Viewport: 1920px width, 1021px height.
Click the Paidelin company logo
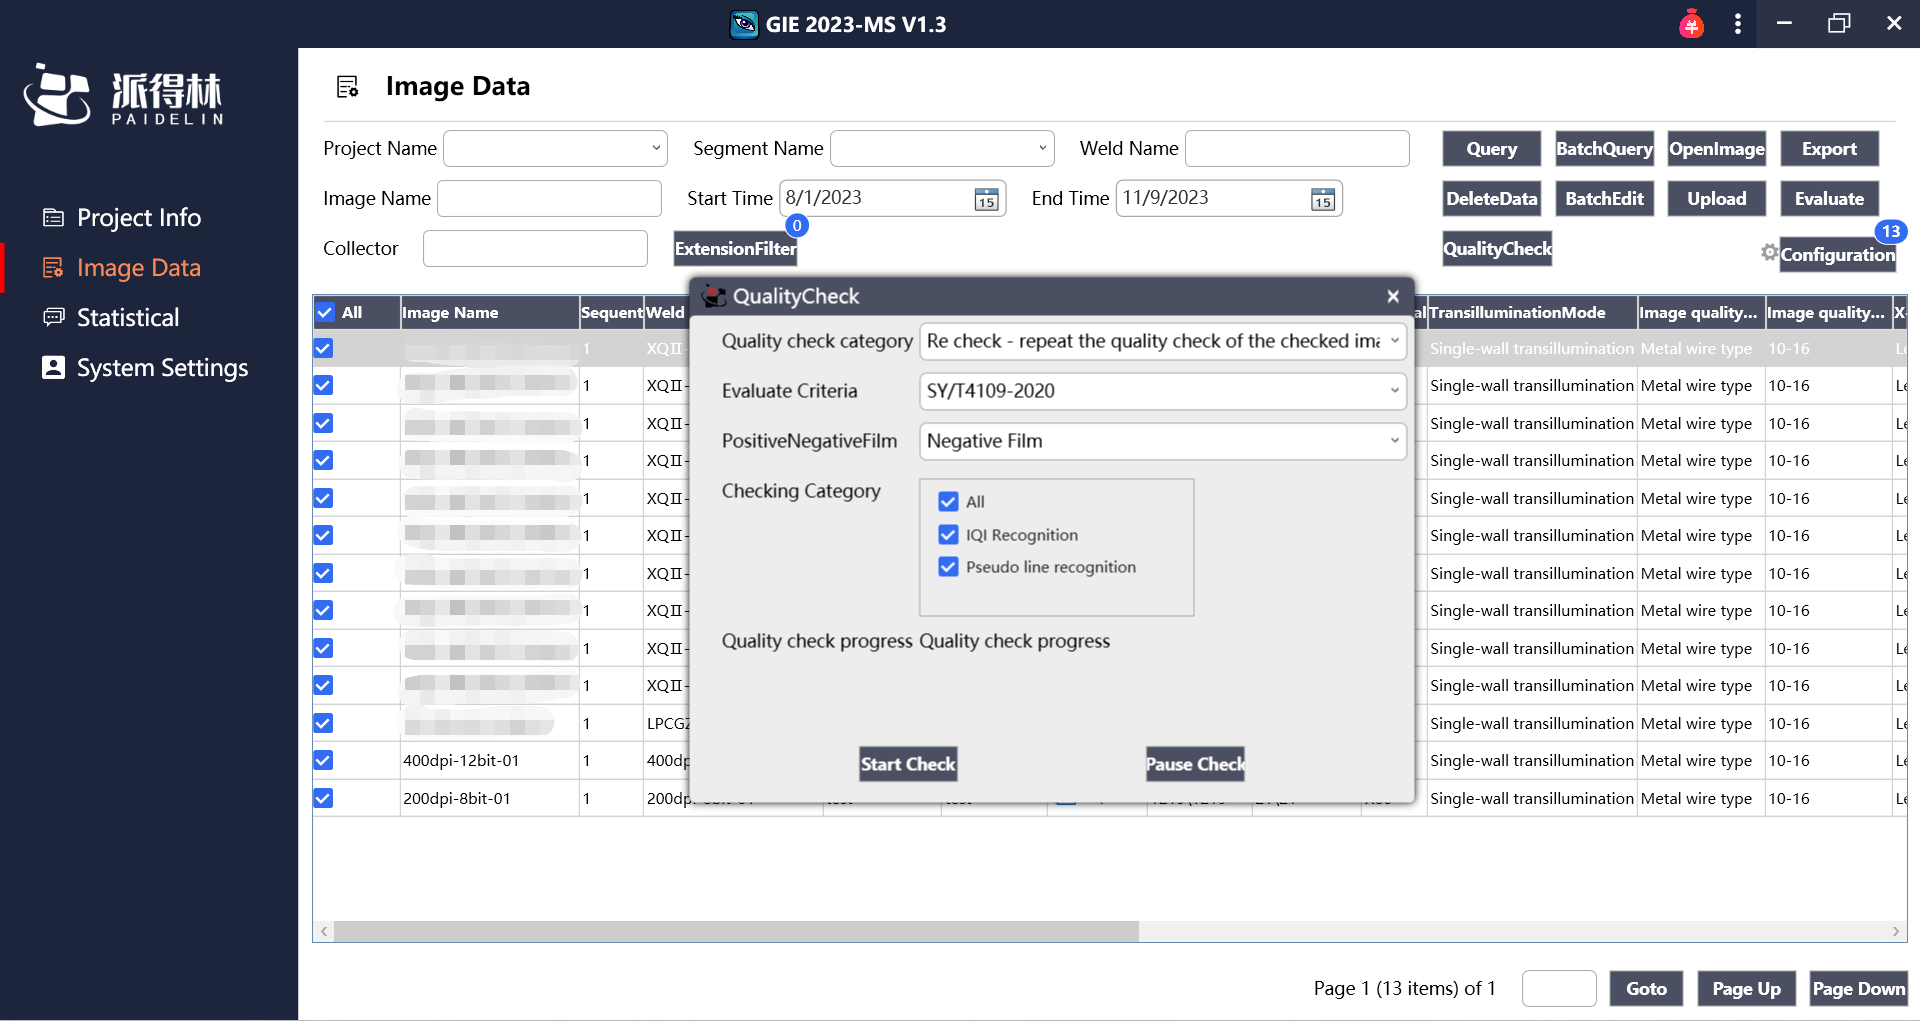coord(124,96)
